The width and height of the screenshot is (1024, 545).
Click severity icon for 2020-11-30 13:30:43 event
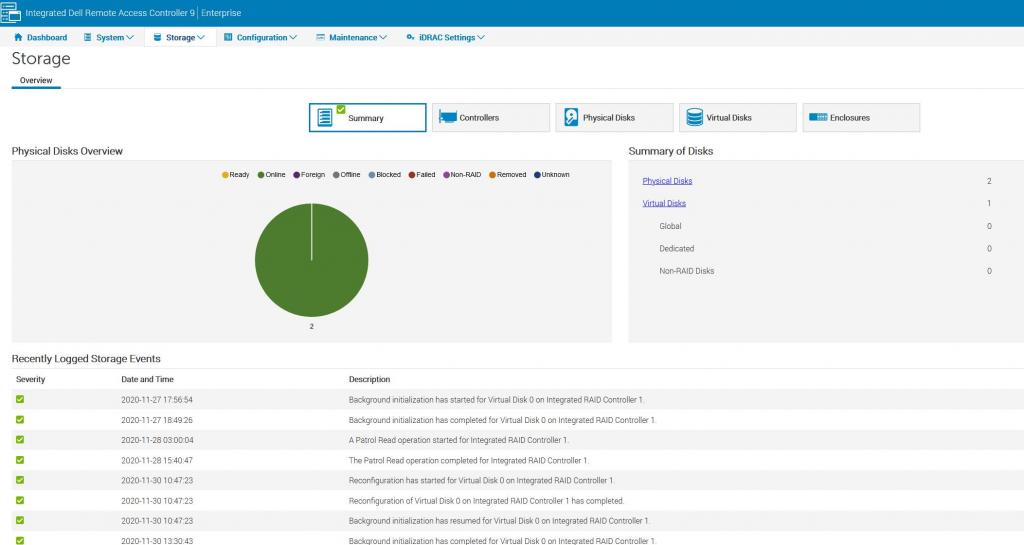coord(20,540)
